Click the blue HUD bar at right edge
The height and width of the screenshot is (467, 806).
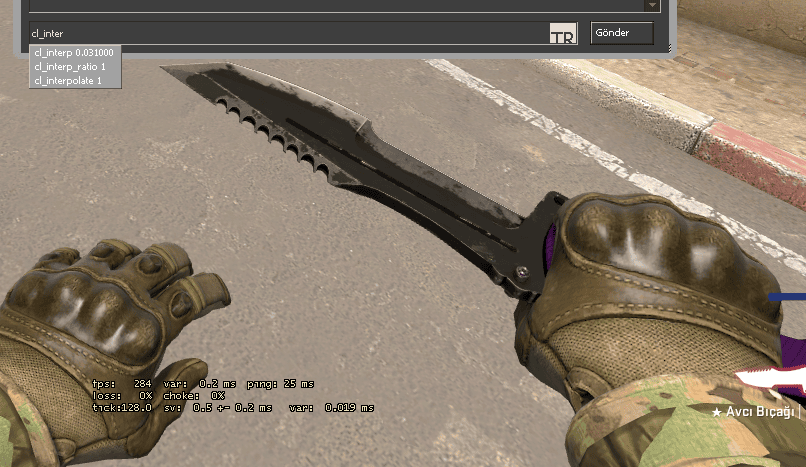click(787, 297)
